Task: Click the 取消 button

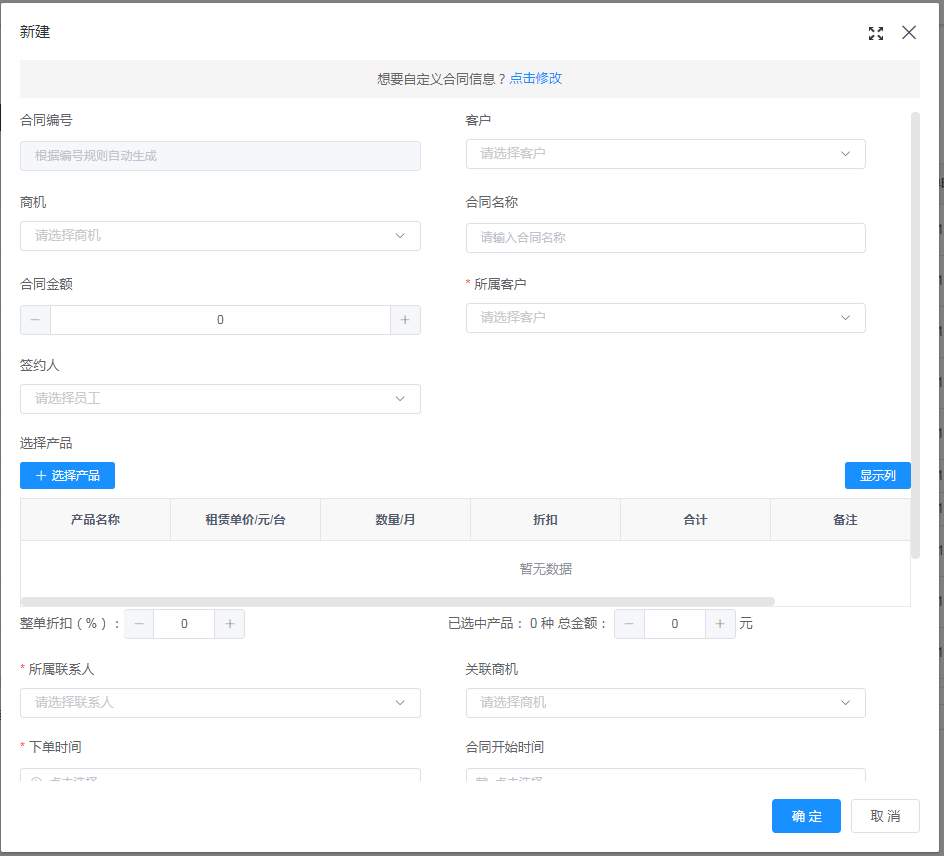Action: (885, 816)
